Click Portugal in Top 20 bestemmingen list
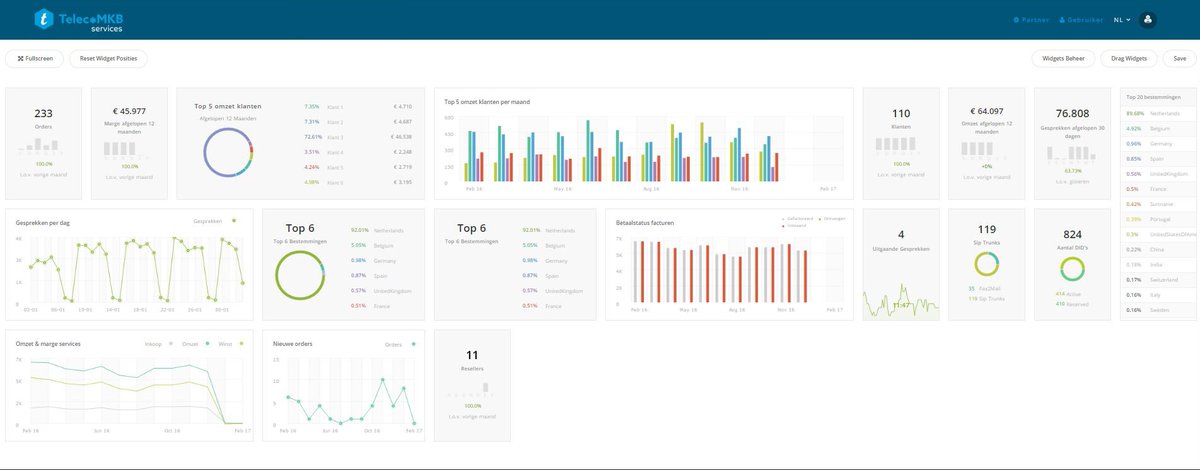Image resolution: width=1200 pixels, height=470 pixels. (x=1161, y=219)
